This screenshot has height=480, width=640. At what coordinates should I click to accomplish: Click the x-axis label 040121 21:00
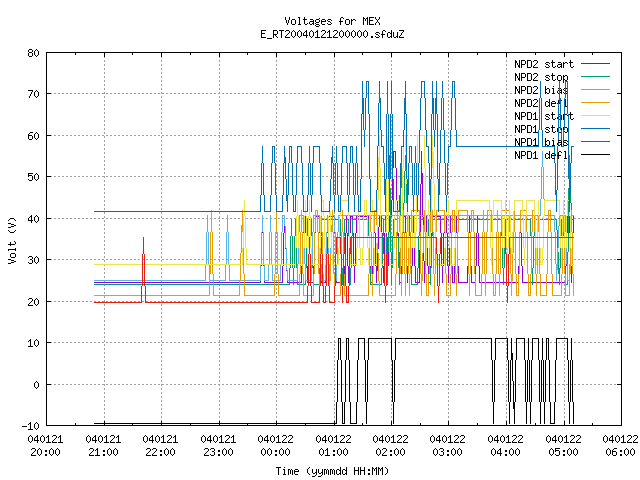(x=103, y=446)
